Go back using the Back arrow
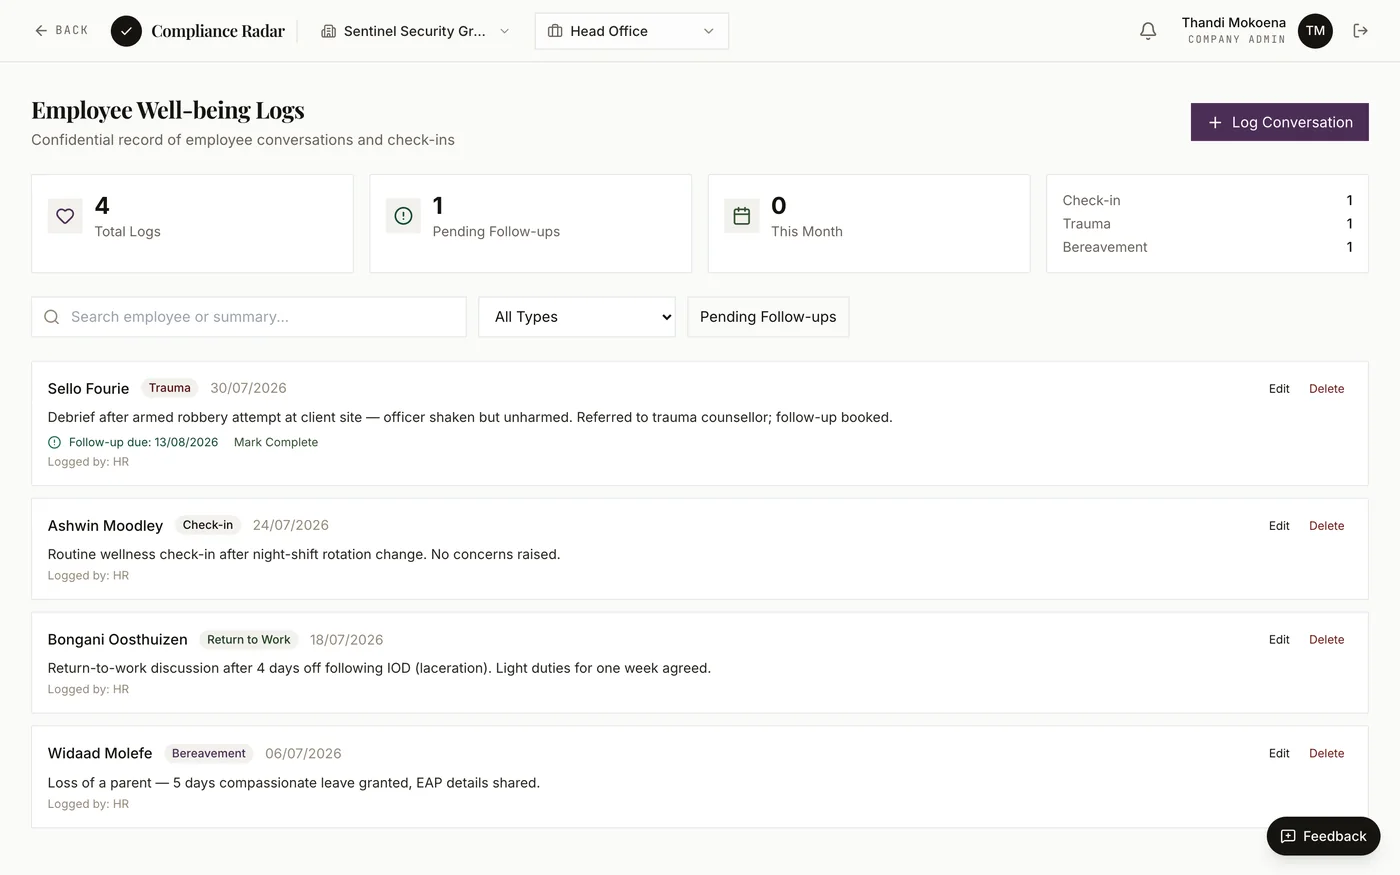 [61, 31]
